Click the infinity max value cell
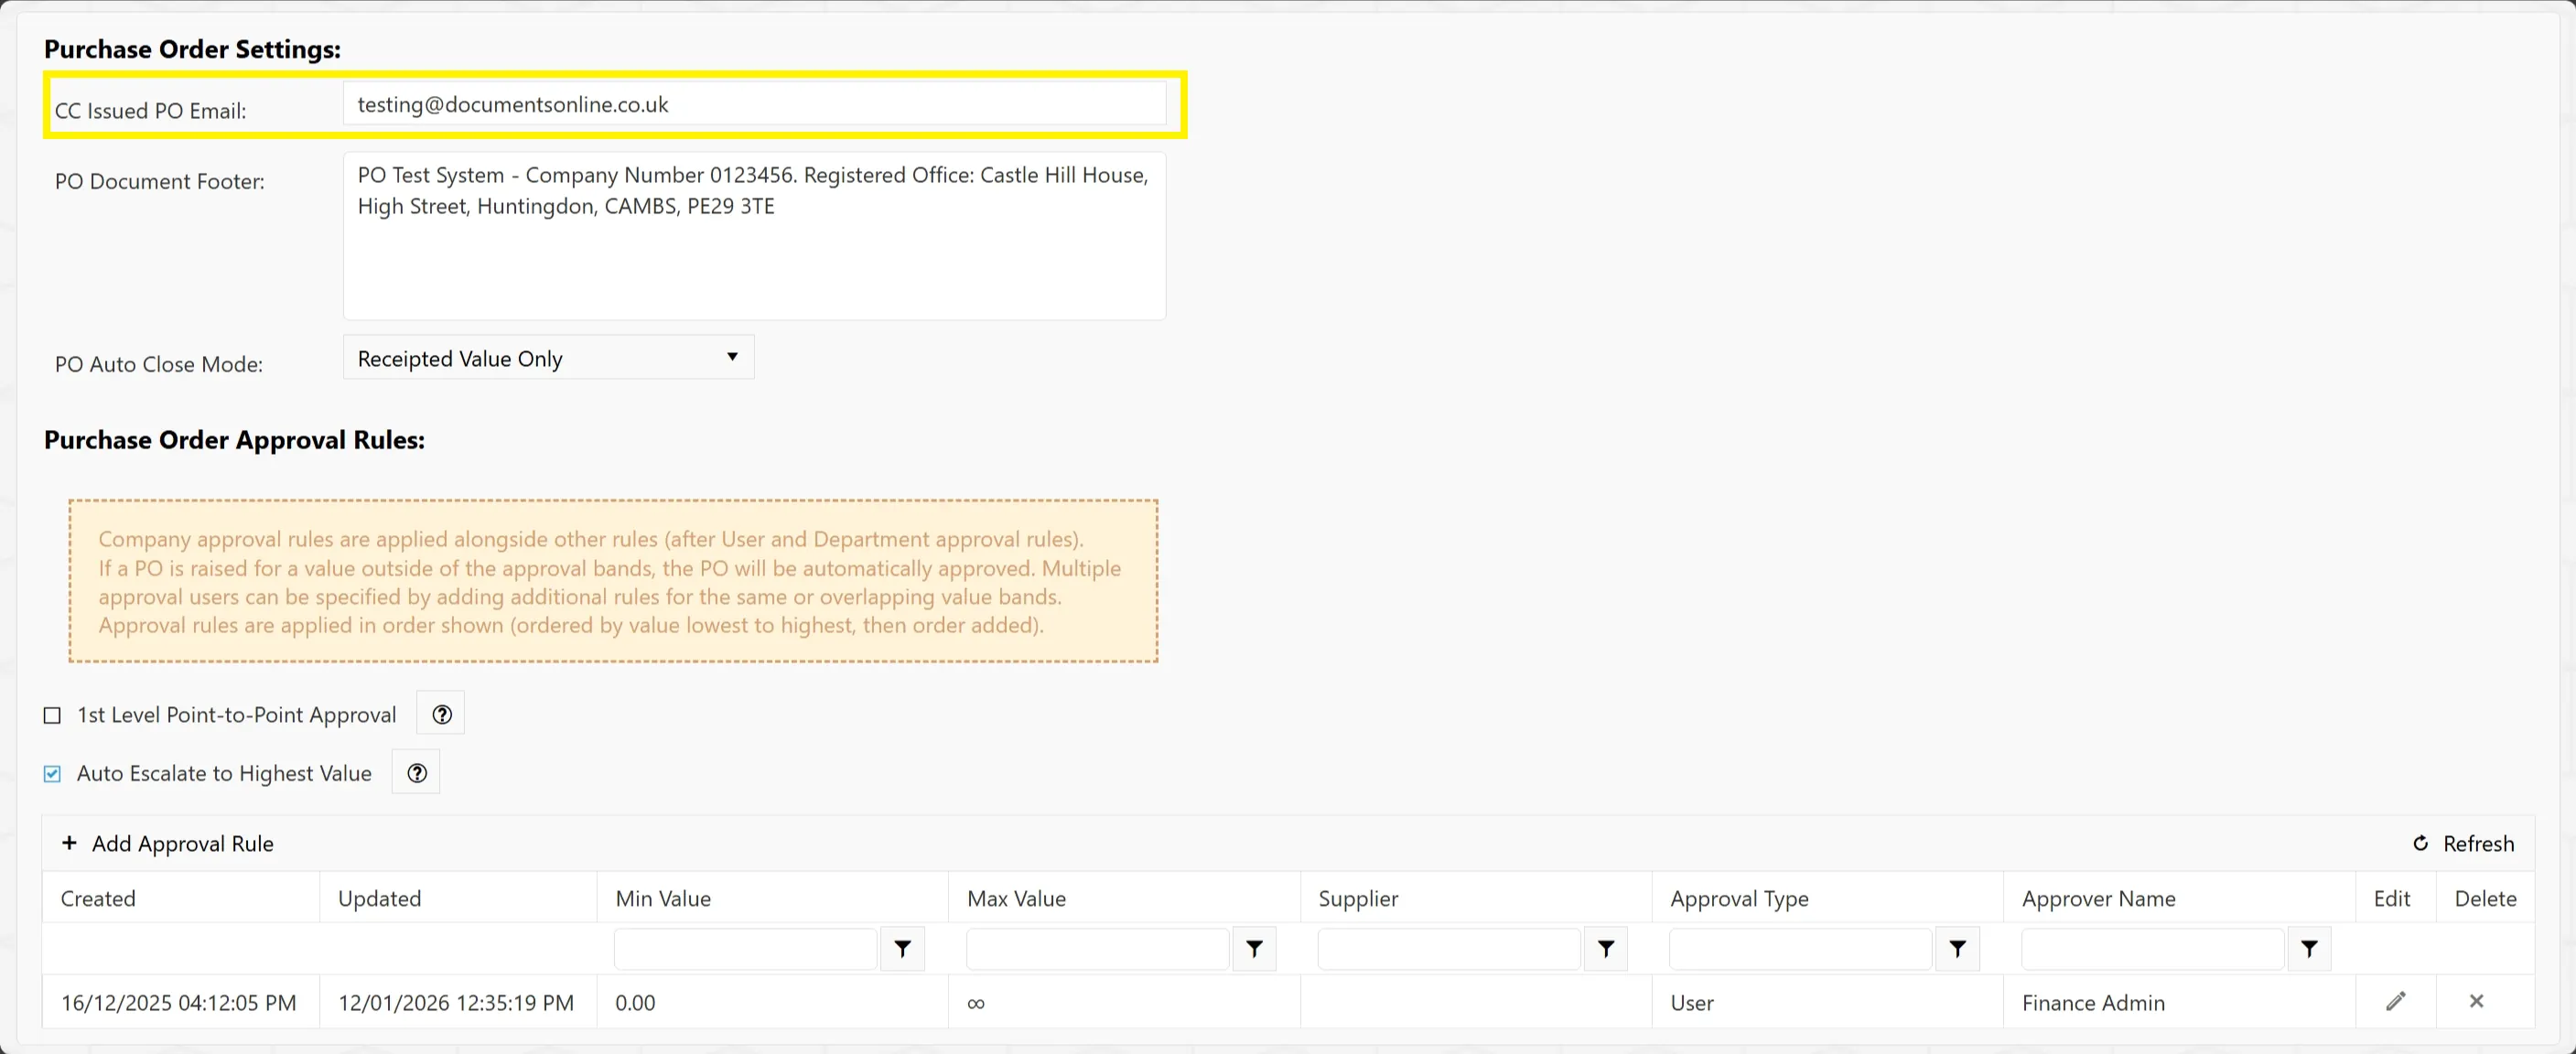The width and height of the screenshot is (2576, 1054). click(x=1124, y=1002)
